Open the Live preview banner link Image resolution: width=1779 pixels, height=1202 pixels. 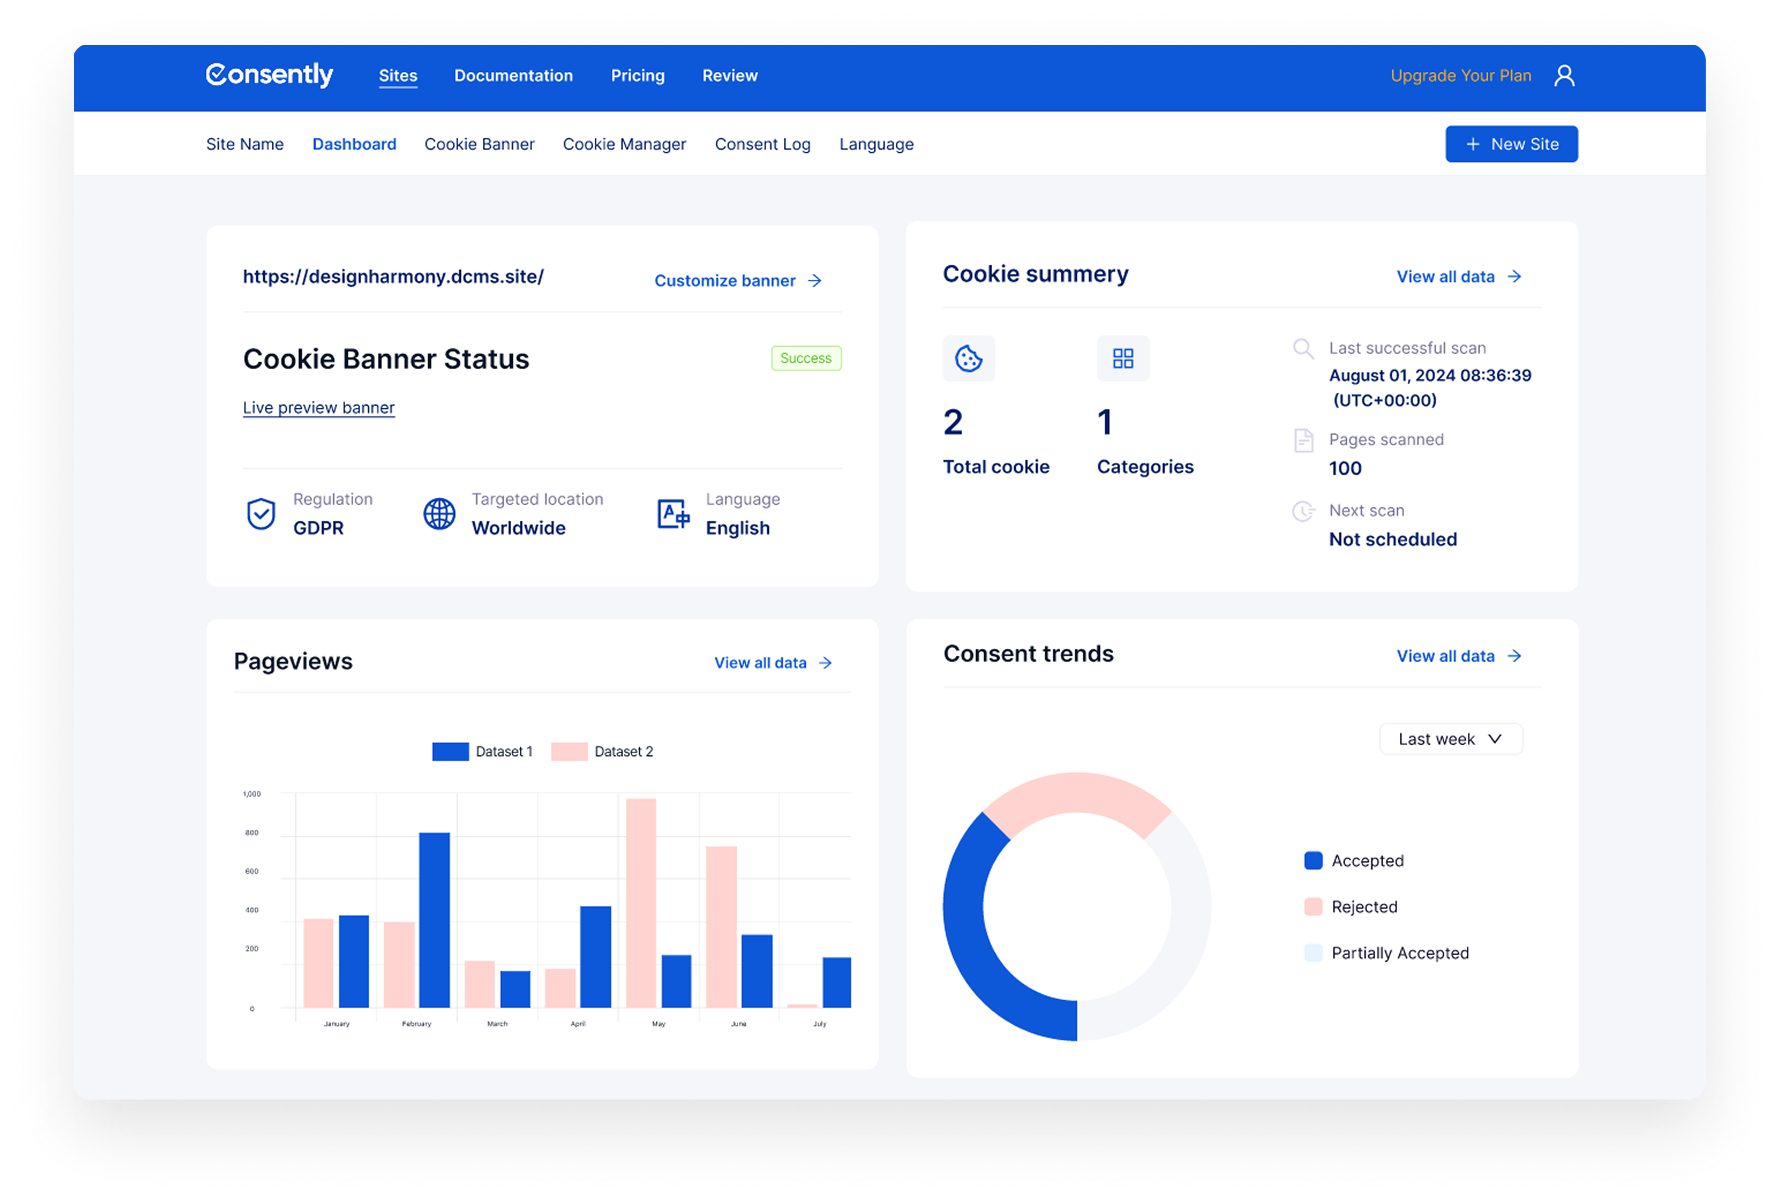tap(319, 408)
